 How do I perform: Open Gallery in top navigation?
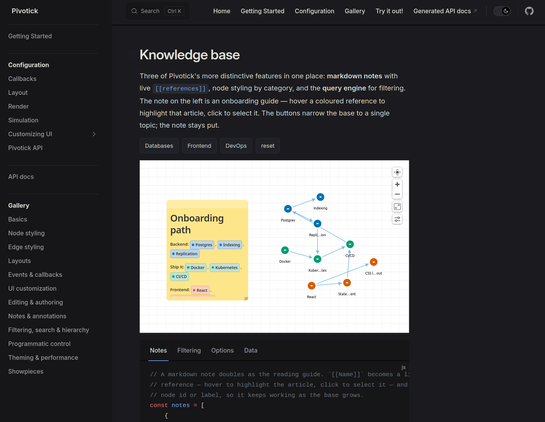point(355,11)
